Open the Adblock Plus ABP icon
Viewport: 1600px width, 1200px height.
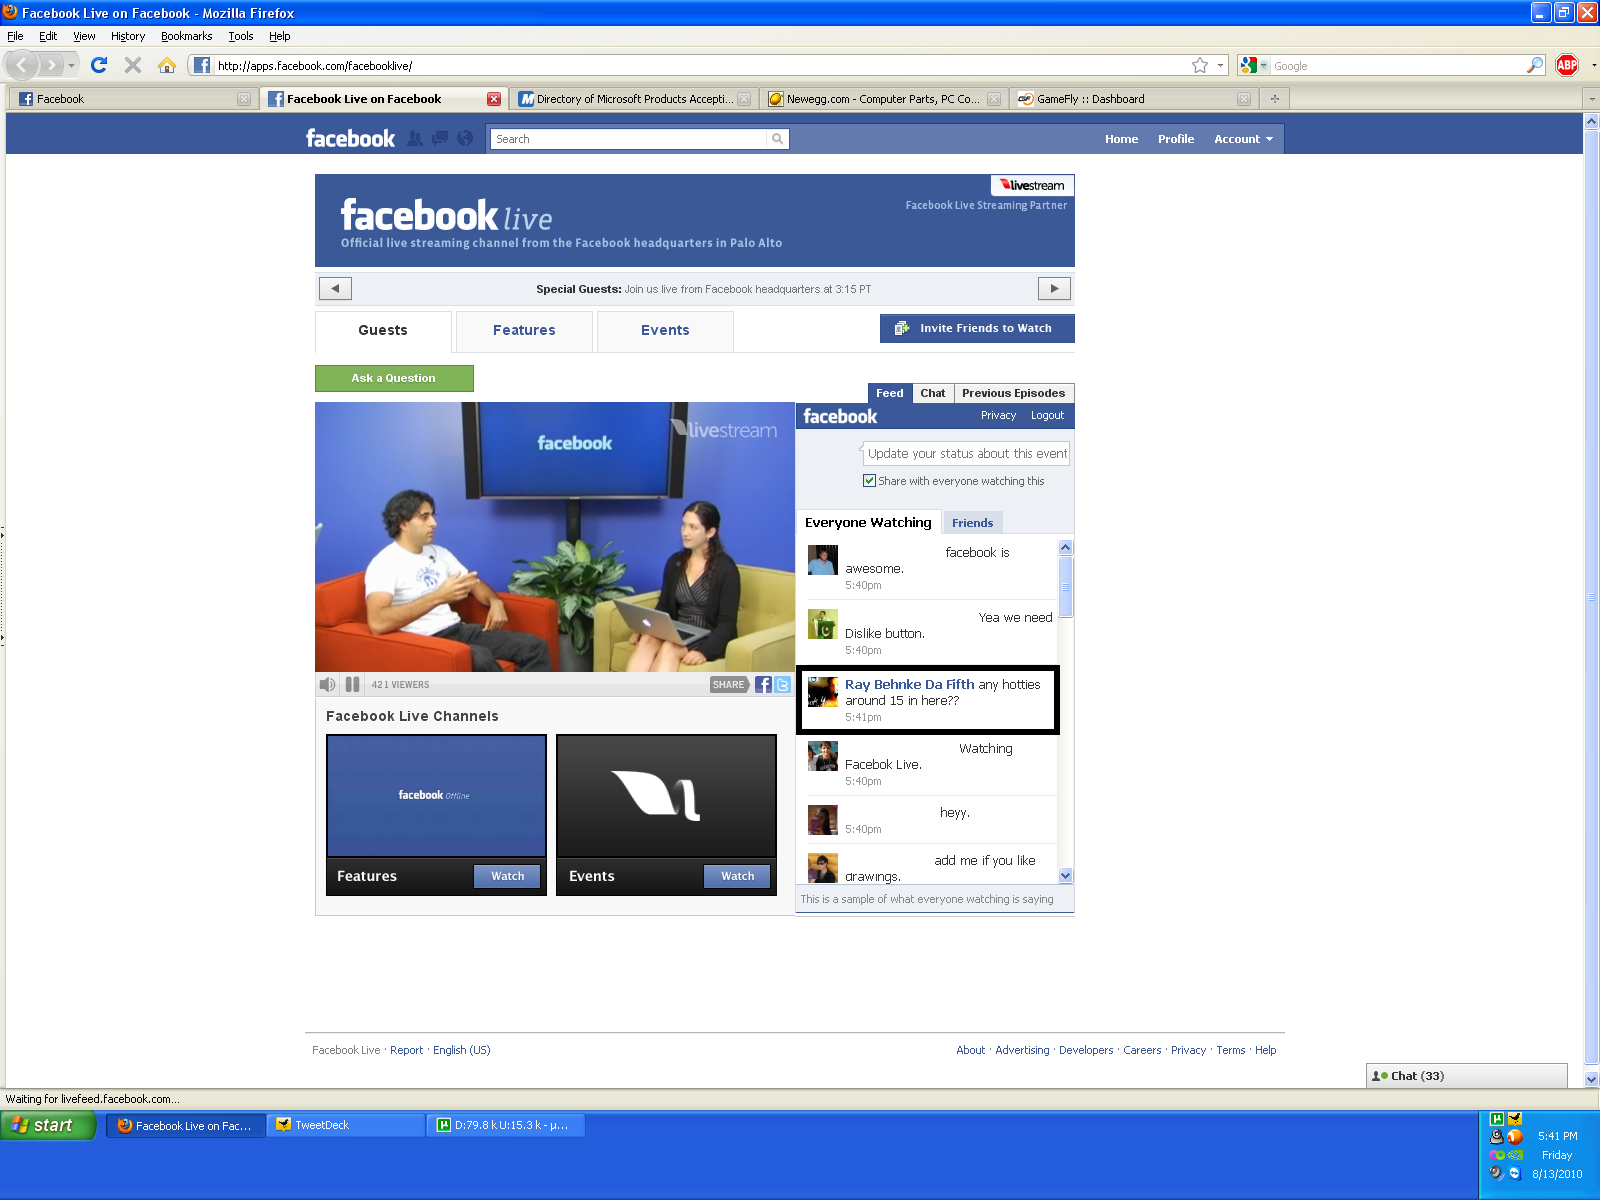coord(1567,65)
